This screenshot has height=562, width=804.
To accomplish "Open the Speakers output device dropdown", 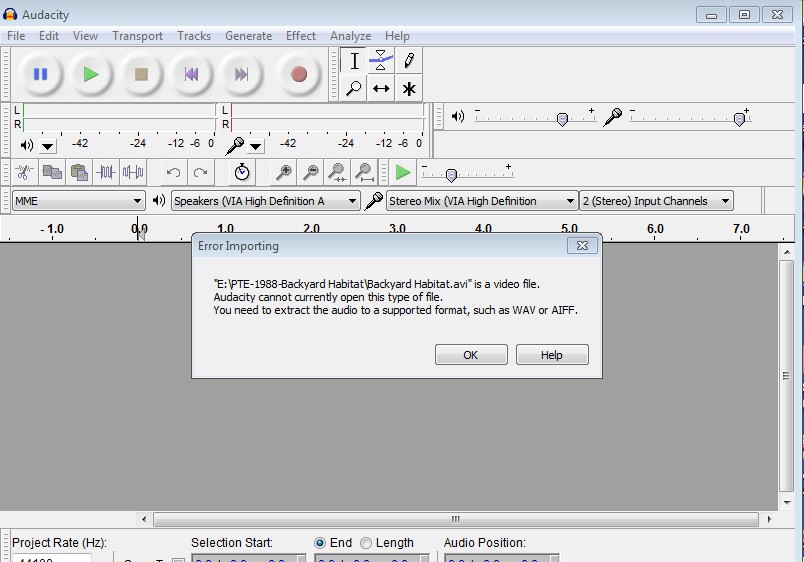I will coord(266,201).
